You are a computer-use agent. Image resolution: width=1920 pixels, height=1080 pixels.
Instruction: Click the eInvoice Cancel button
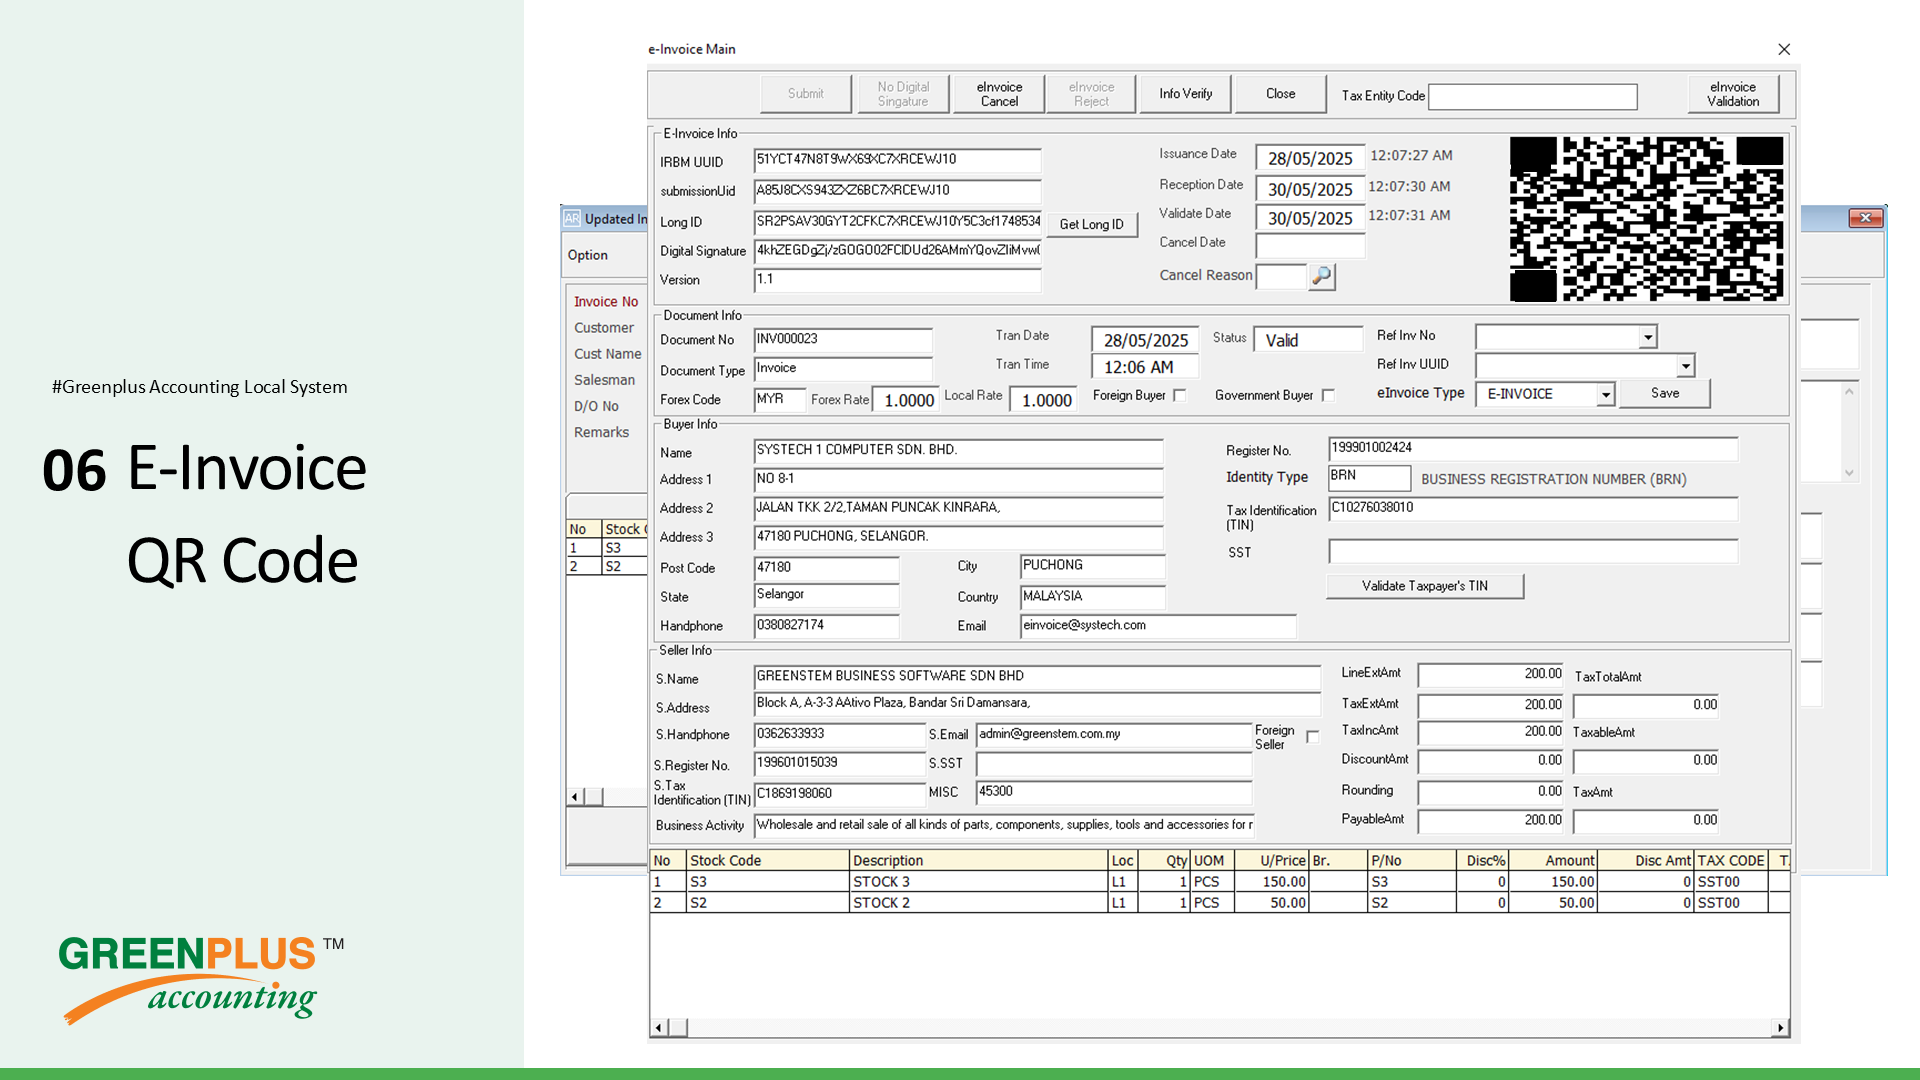pyautogui.click(x=999, y=94)
